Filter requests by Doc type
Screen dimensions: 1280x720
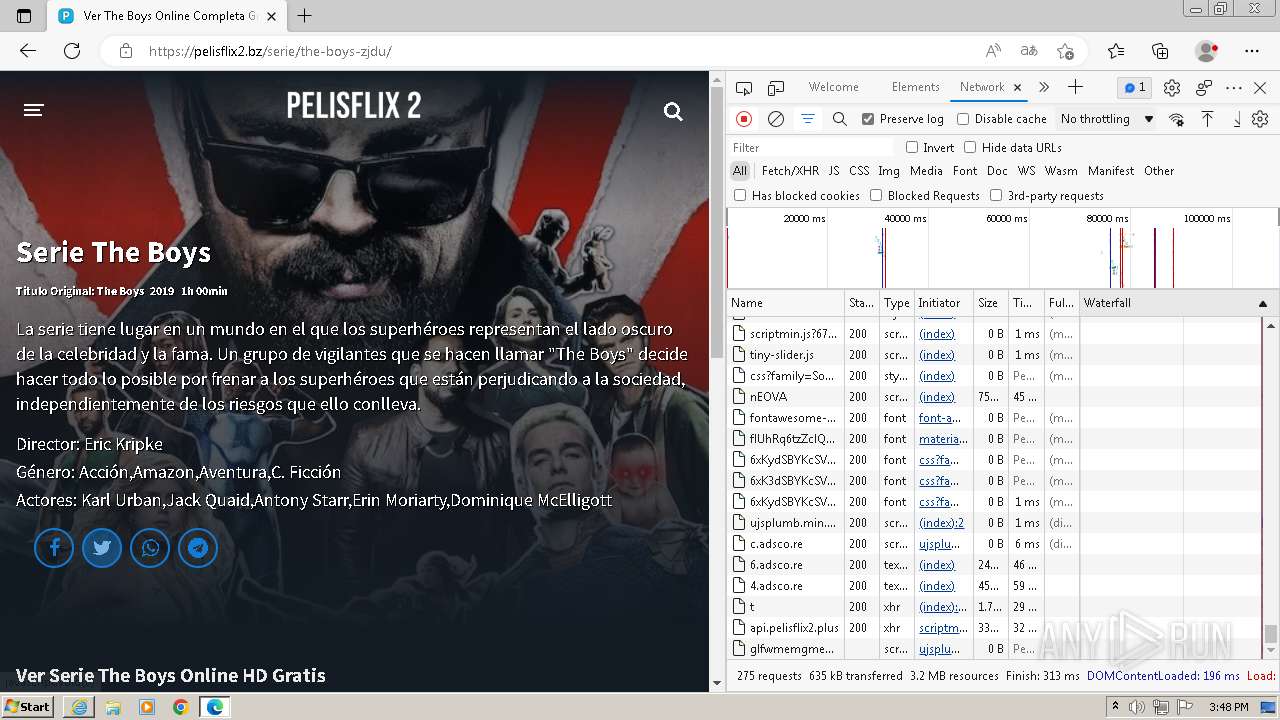997,171
